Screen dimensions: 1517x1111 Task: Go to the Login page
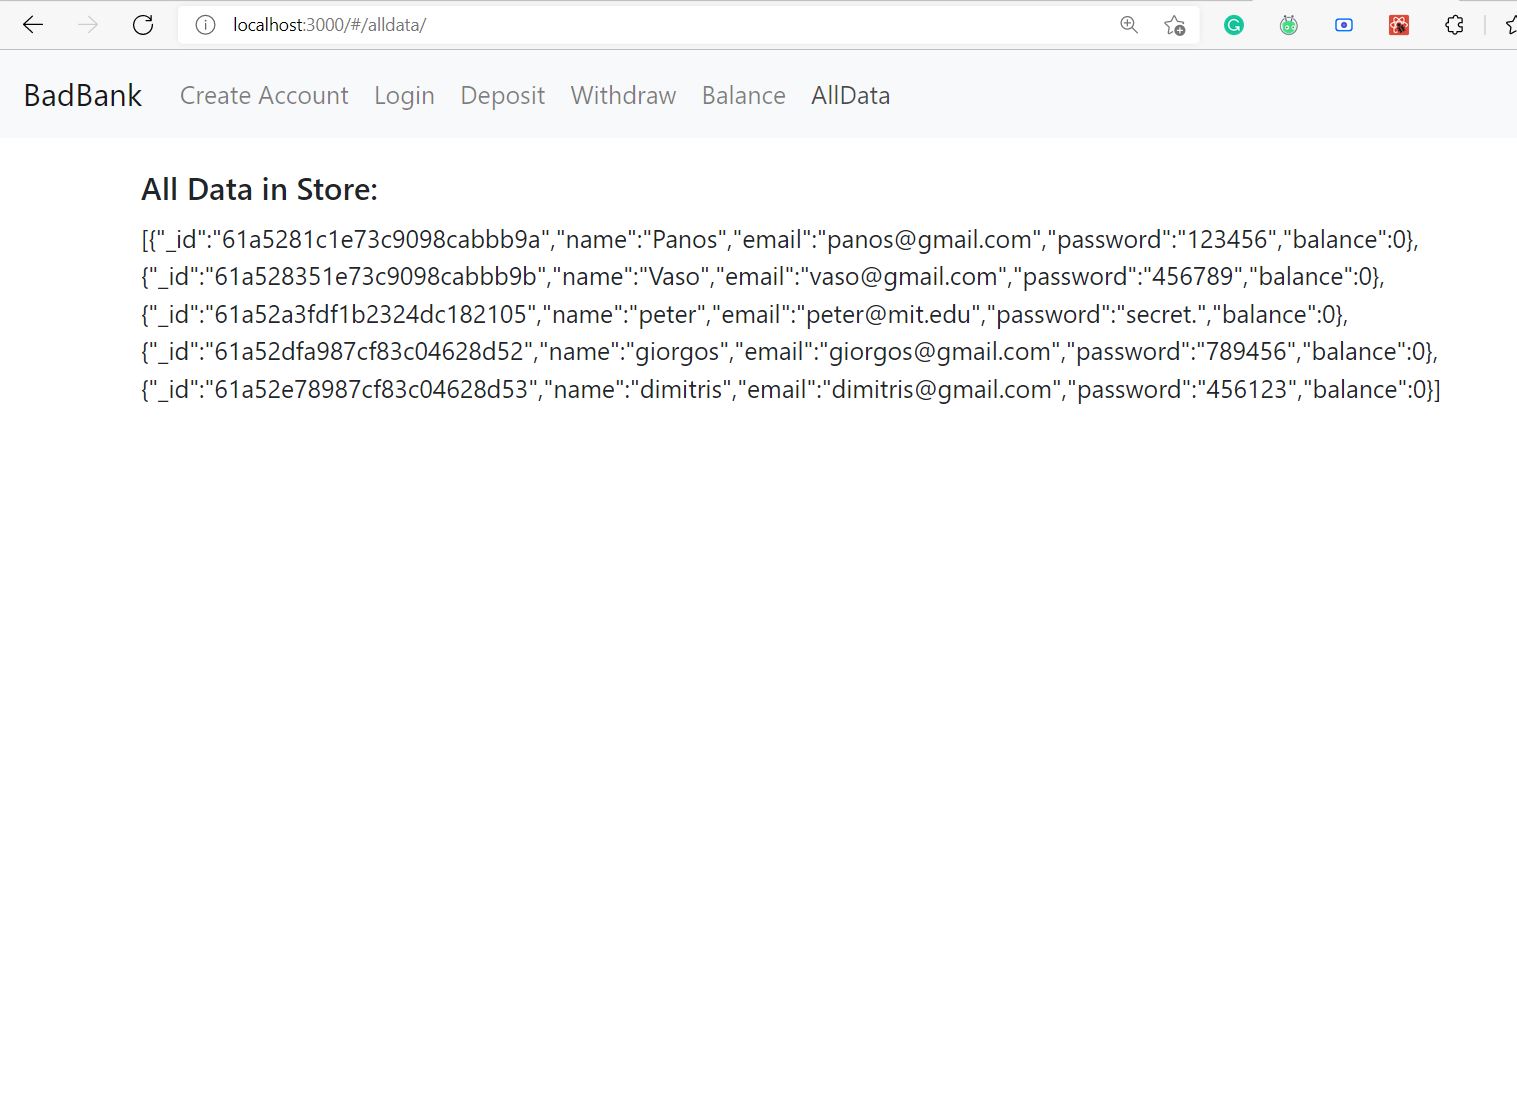404,95
